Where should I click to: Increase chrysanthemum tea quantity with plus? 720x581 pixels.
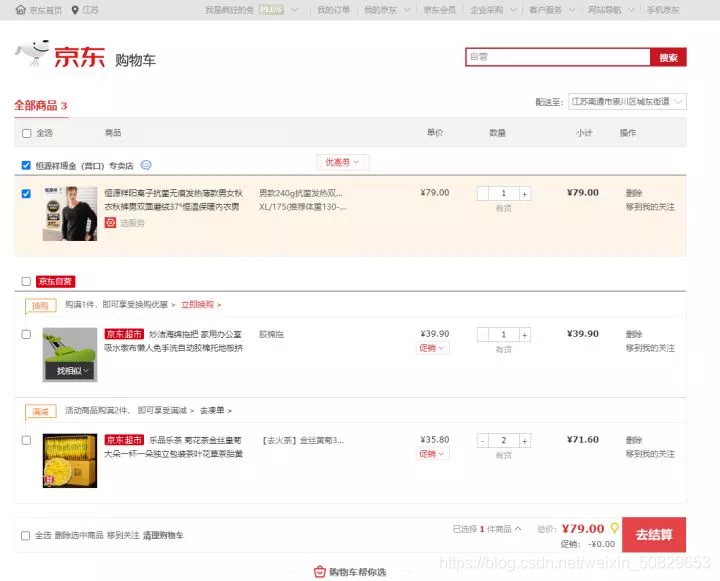(x=524, y=440)
